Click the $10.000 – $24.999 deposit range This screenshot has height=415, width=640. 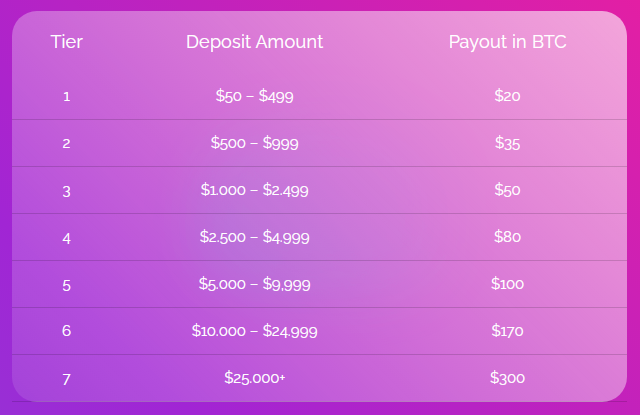(254, 331)
